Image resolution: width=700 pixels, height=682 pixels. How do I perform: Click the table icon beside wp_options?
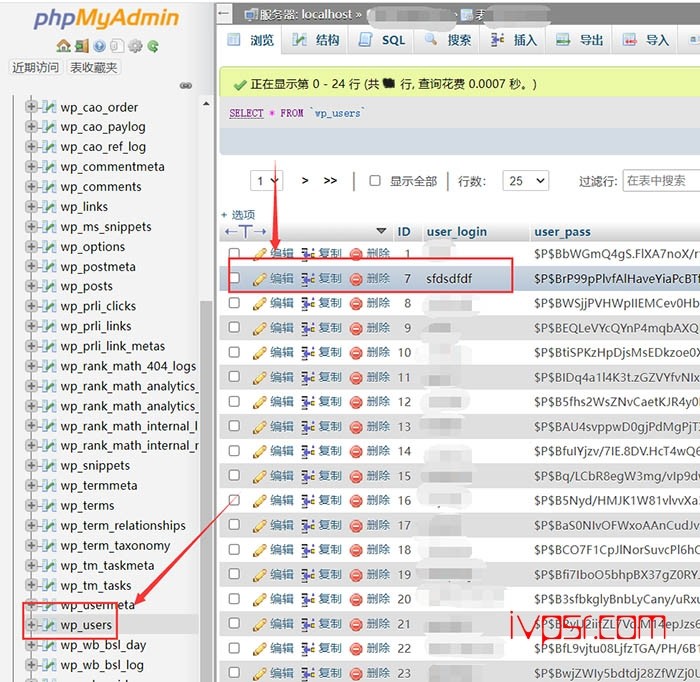point(50,247)
